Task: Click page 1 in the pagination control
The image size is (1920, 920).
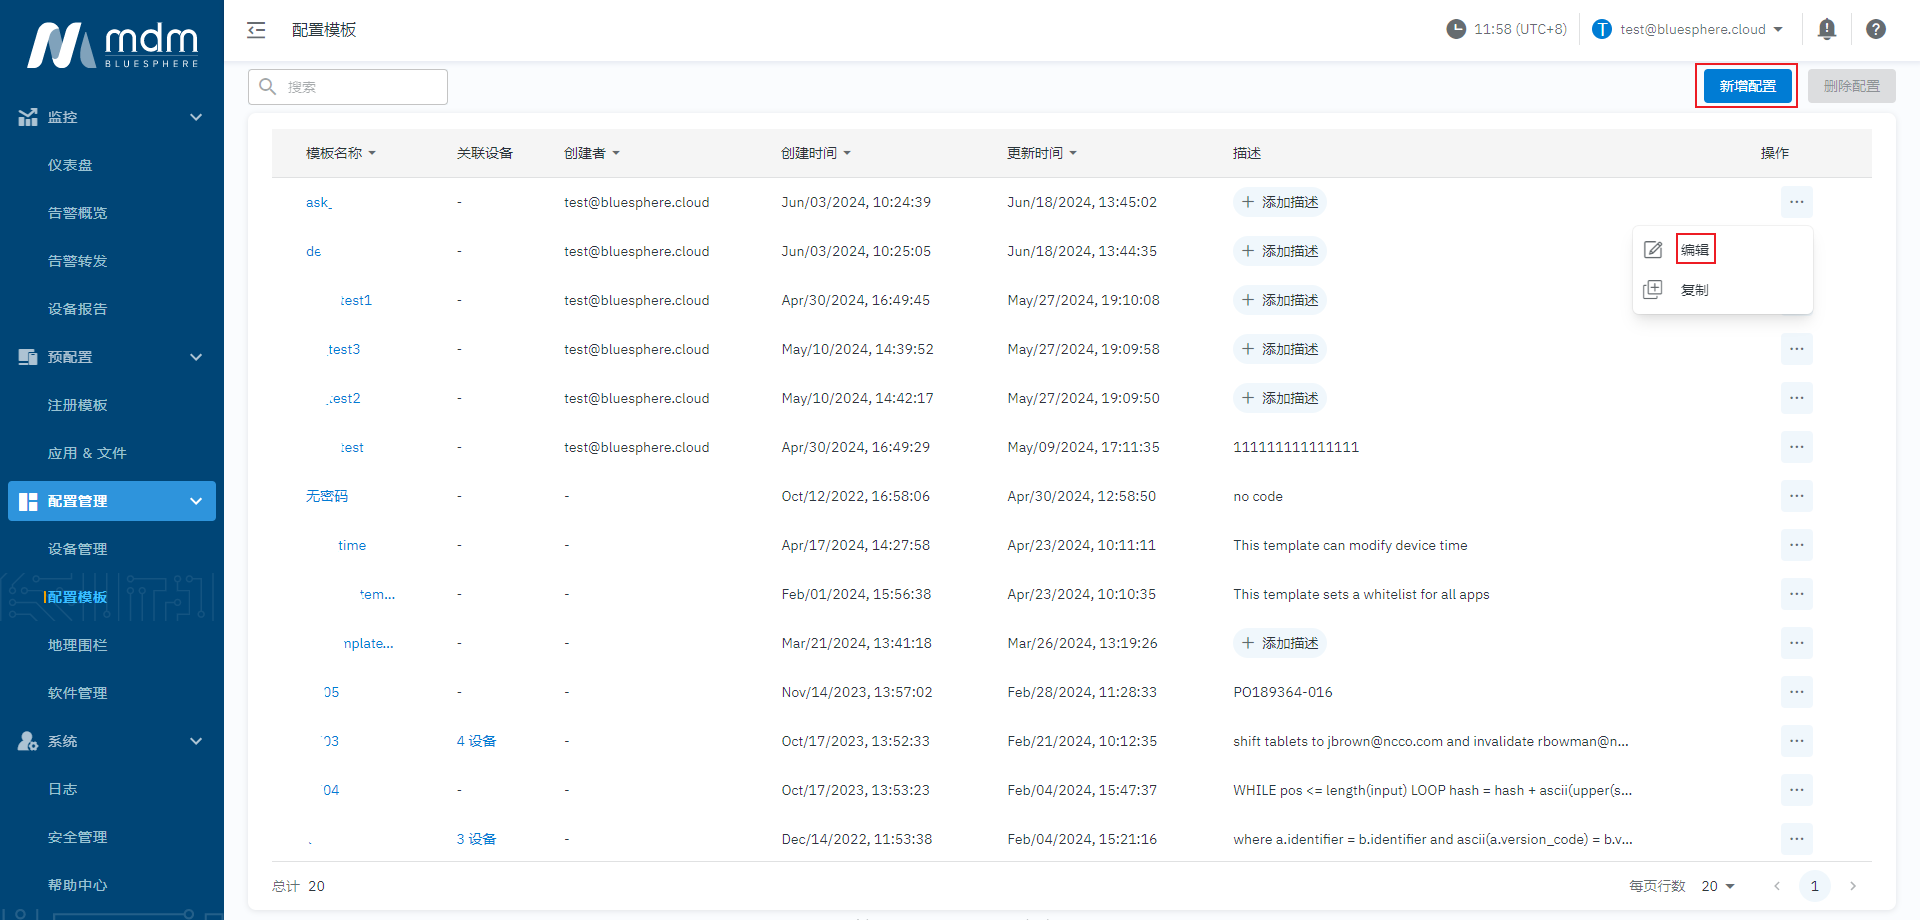Action: tap(1814, 886)
